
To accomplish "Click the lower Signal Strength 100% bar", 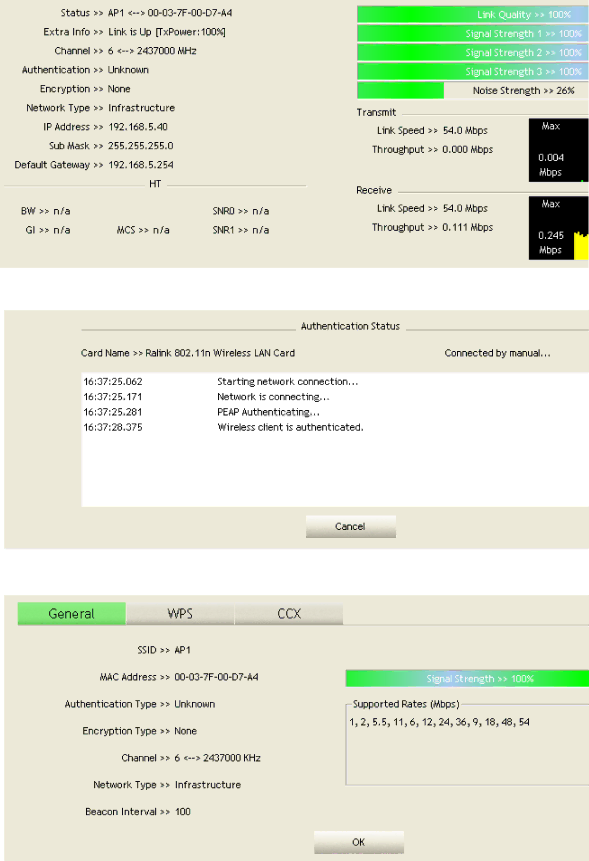I will tap(467, 679).
